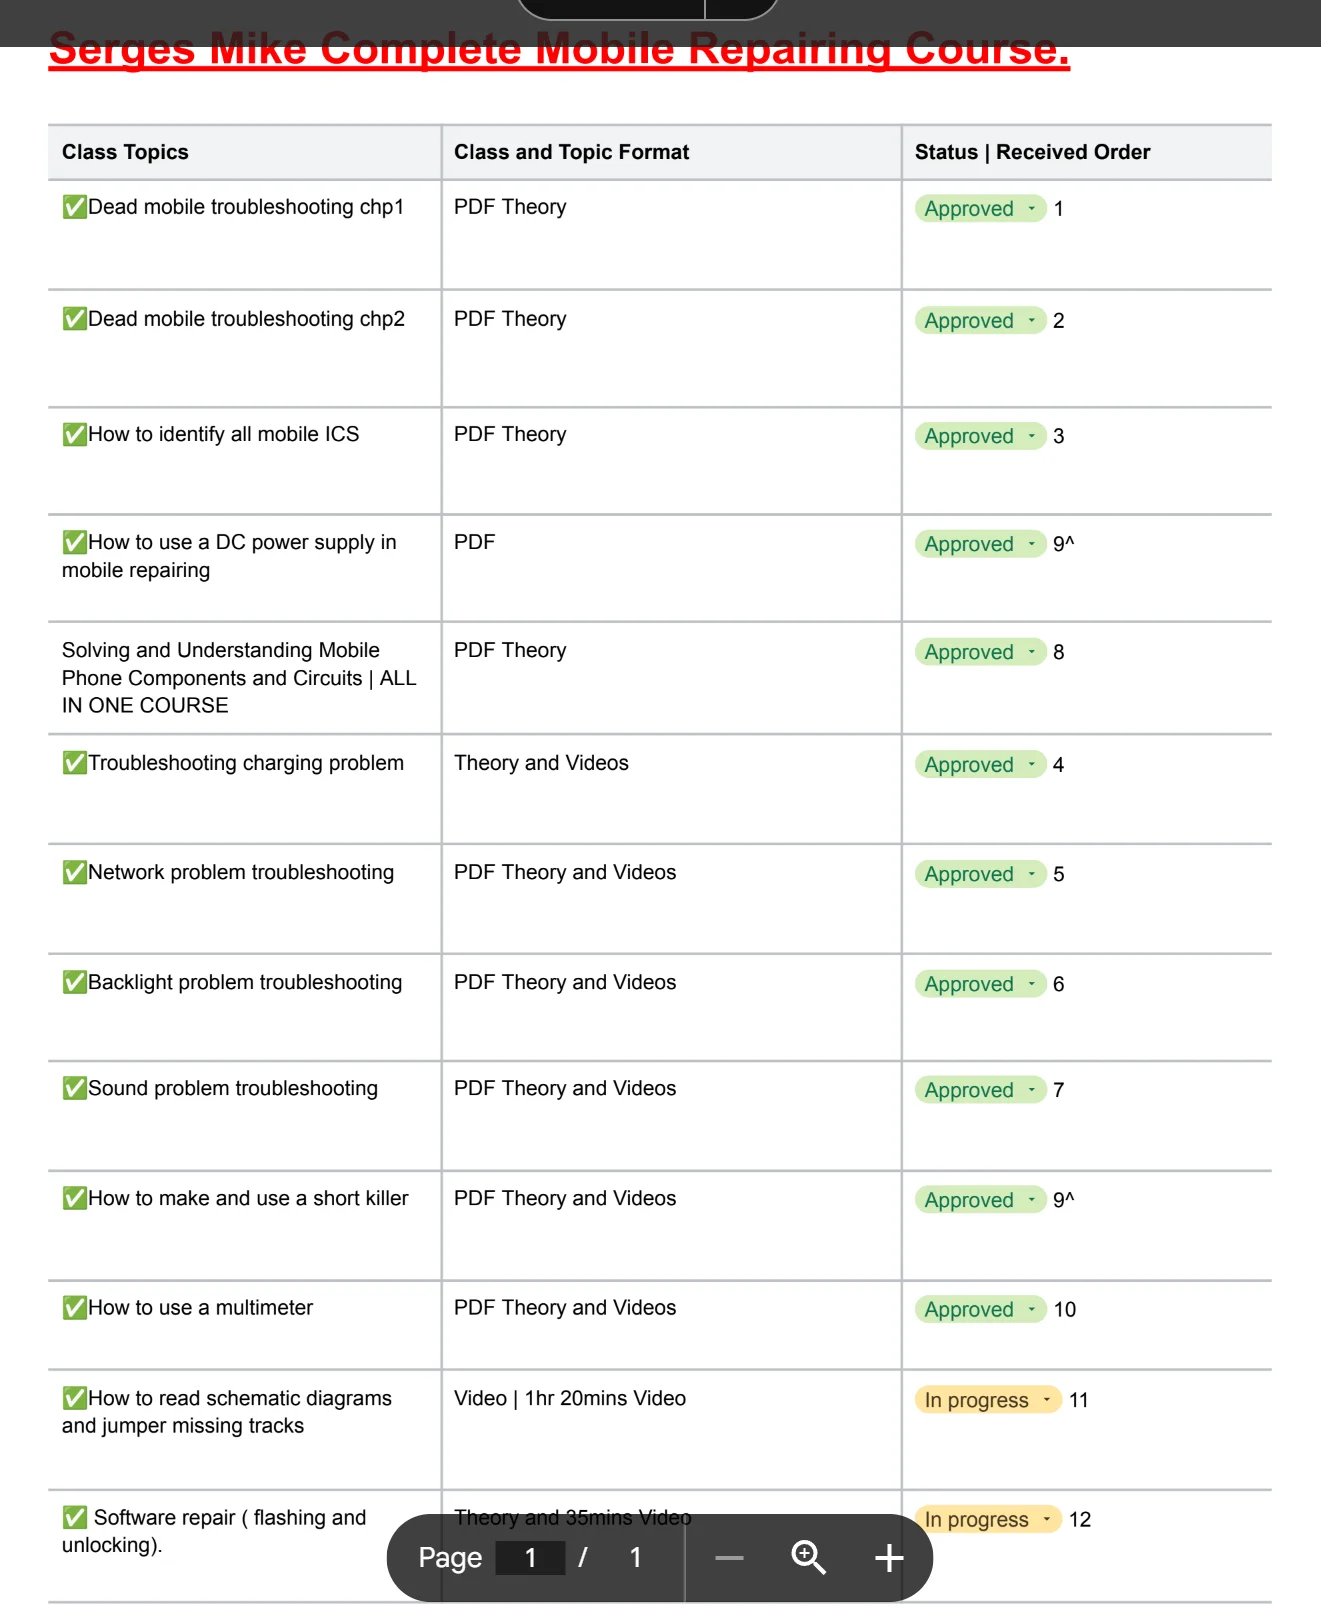Toggle checkmark beside Dead mobile troubleshooting chp1
The height and width of the screenshot is (1606, 1321).
(x=75, y=207)
